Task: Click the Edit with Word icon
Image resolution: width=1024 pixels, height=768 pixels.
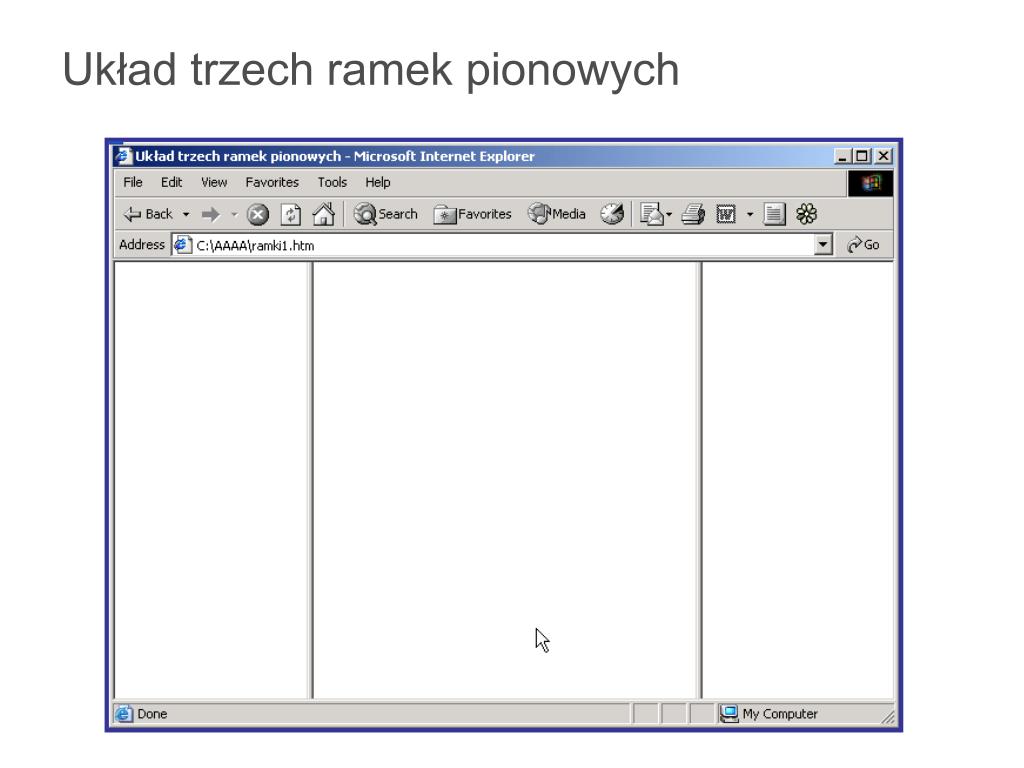Action: point(726,214)
